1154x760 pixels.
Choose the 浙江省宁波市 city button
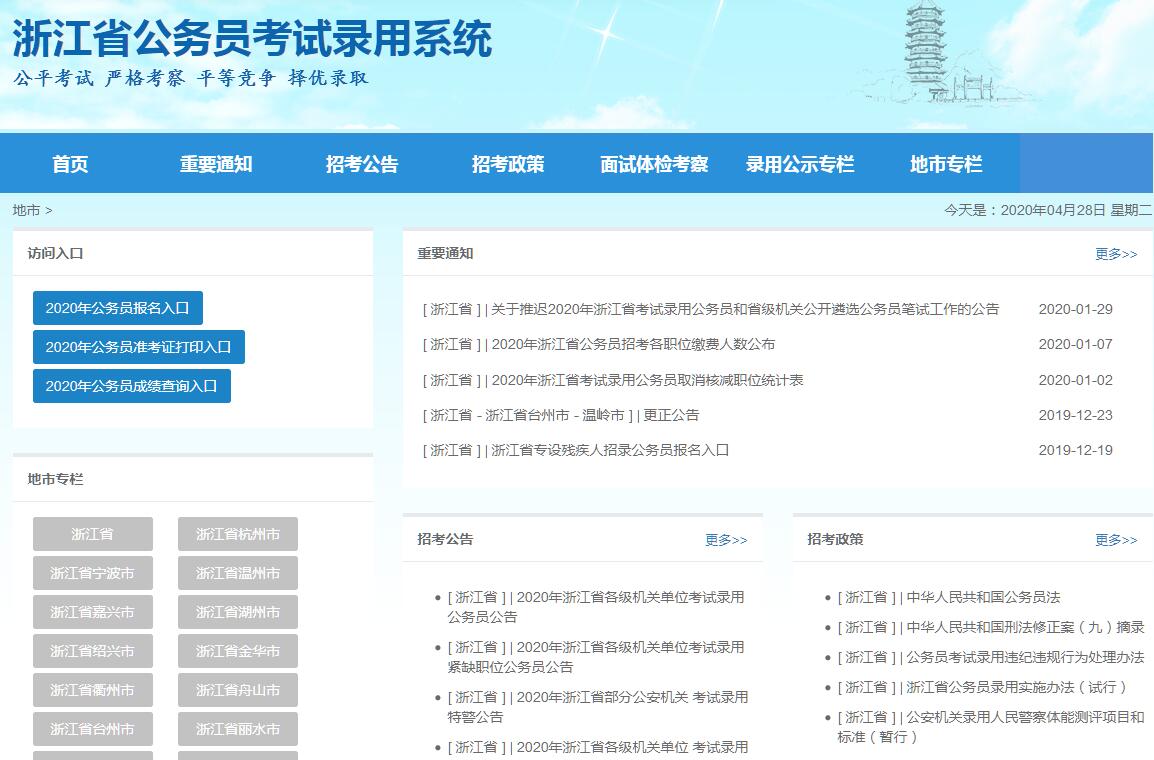coord(92,573)
